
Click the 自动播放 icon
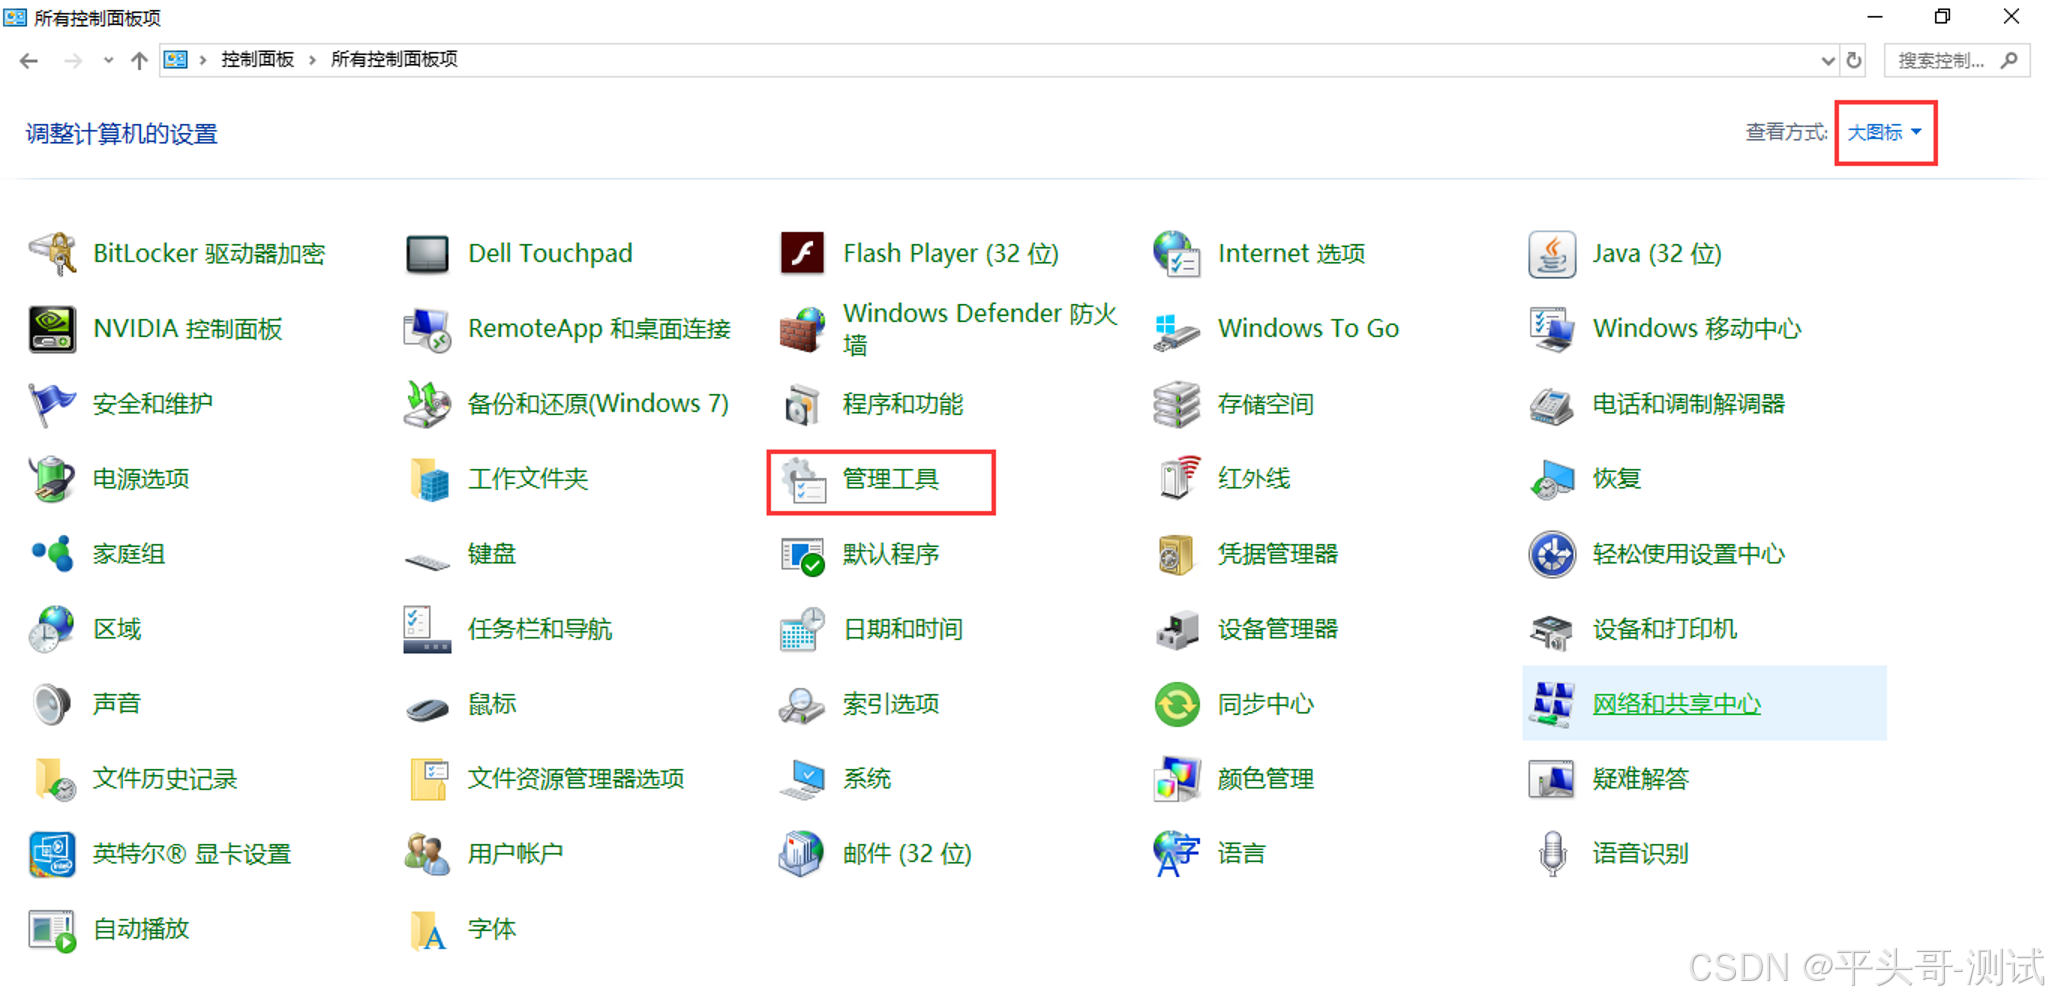[x=52, y=929]
